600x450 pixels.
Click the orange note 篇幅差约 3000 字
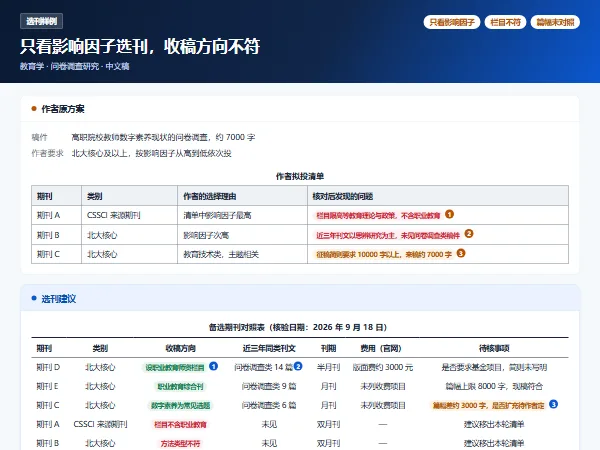pos(488,405)
